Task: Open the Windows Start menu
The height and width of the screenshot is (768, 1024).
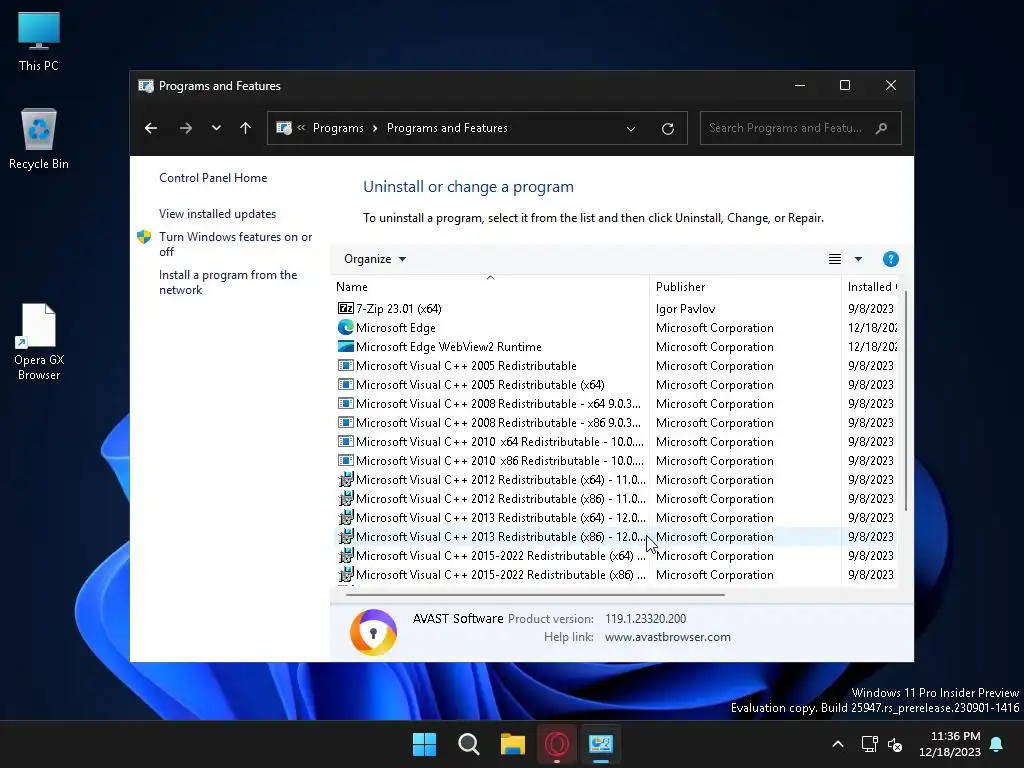Action: click(424, 744)
